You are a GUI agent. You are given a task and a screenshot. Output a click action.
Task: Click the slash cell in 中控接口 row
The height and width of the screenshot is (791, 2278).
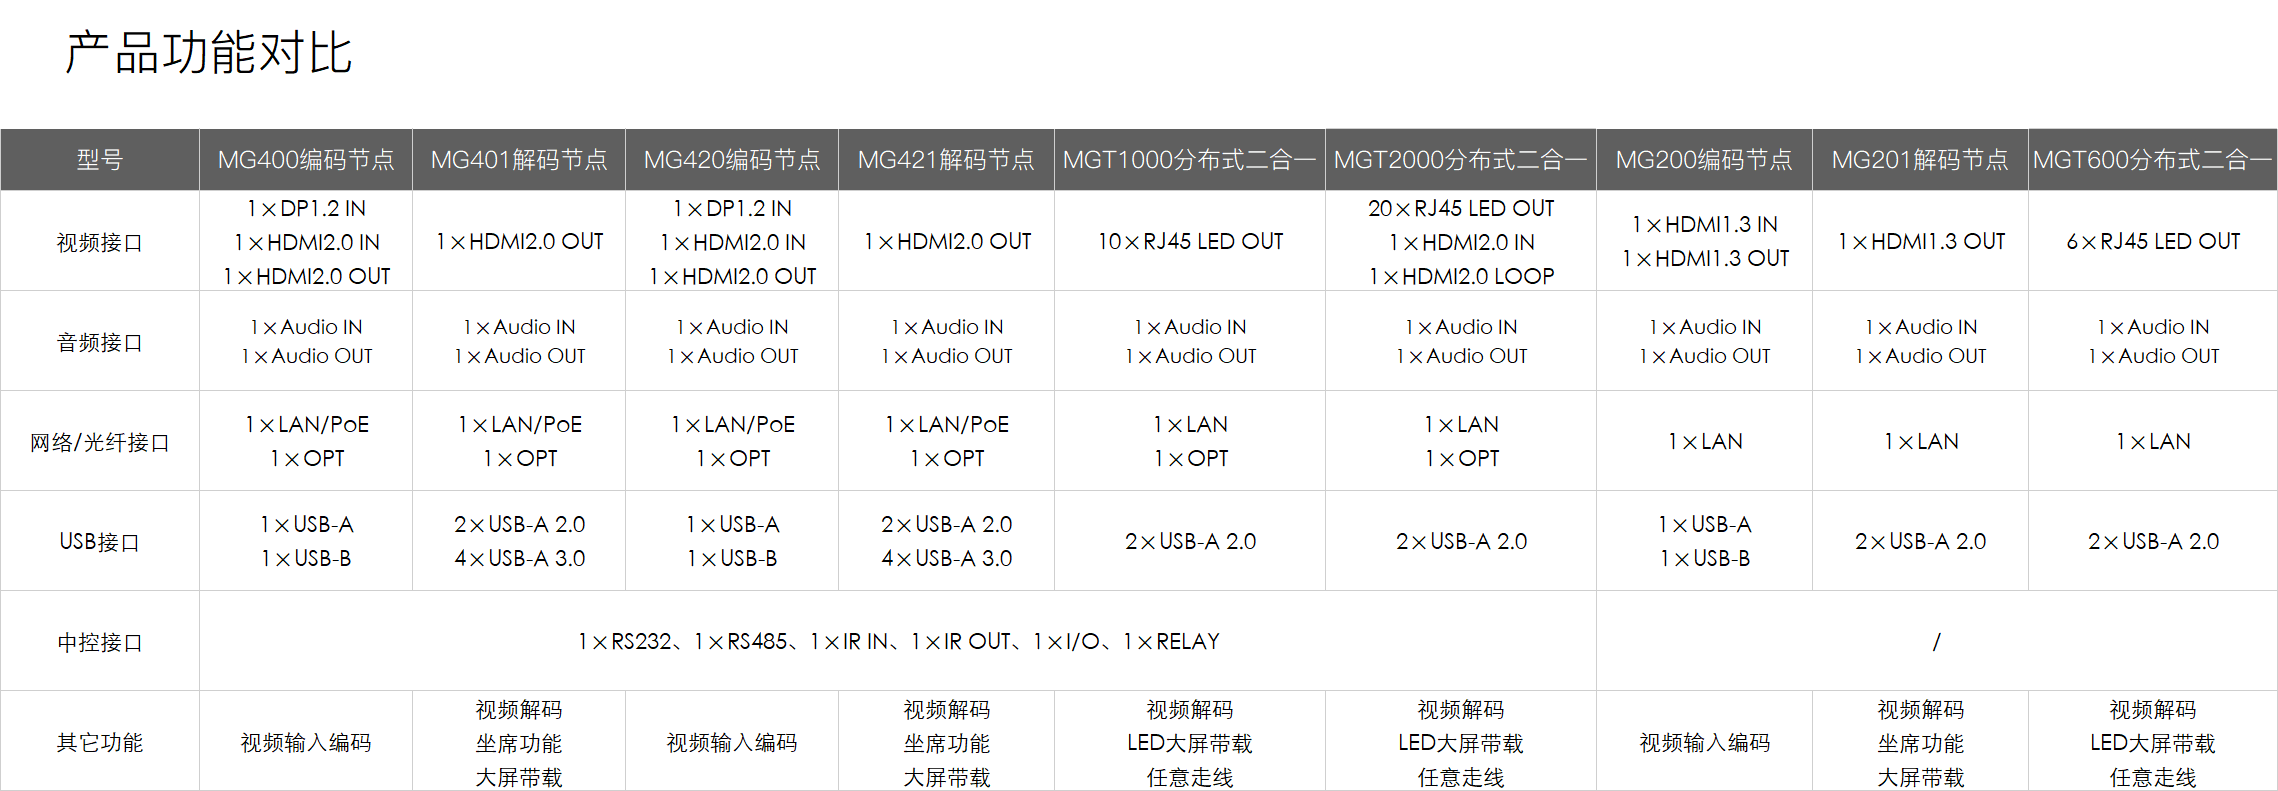click(1937, 641)
